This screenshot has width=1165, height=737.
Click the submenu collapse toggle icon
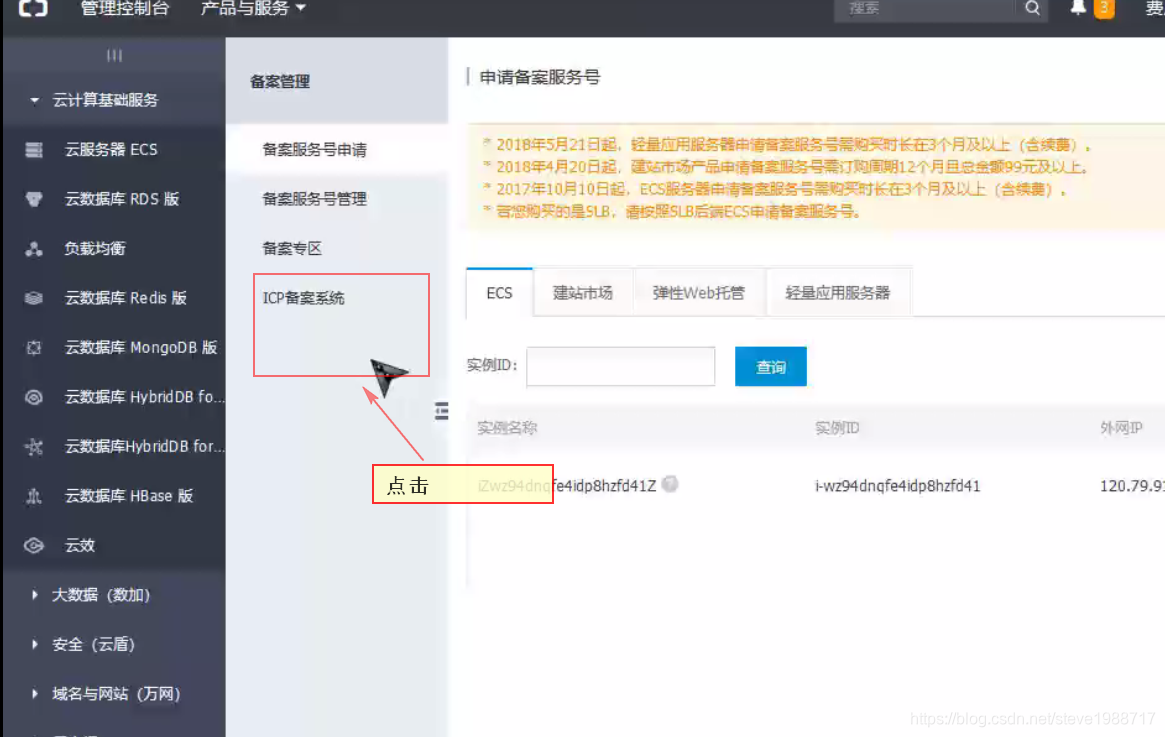441,411
